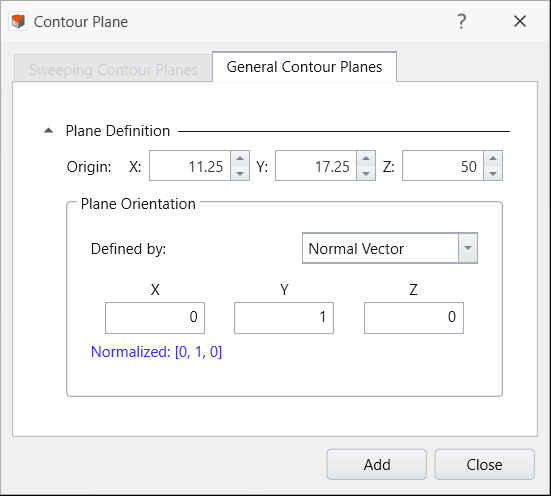Click the Plane Definition heading text
The image size is (551, 496).
(118, 131)
